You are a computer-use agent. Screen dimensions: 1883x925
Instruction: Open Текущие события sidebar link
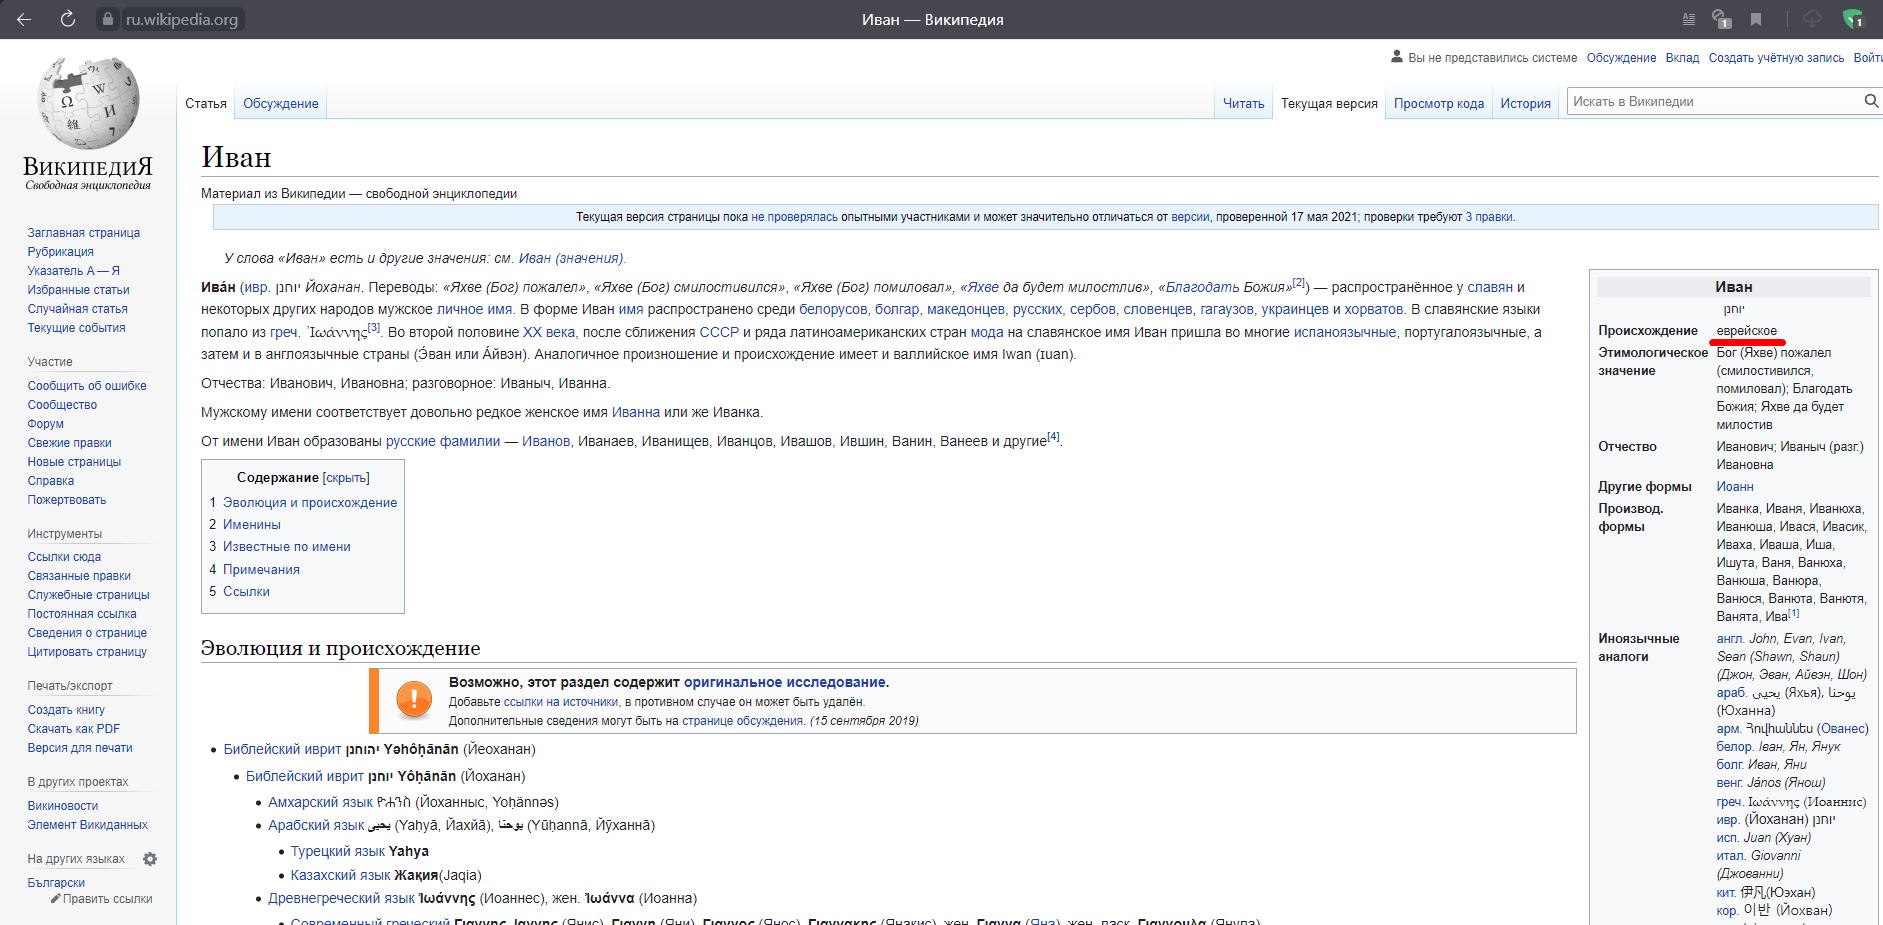(77, 328)
